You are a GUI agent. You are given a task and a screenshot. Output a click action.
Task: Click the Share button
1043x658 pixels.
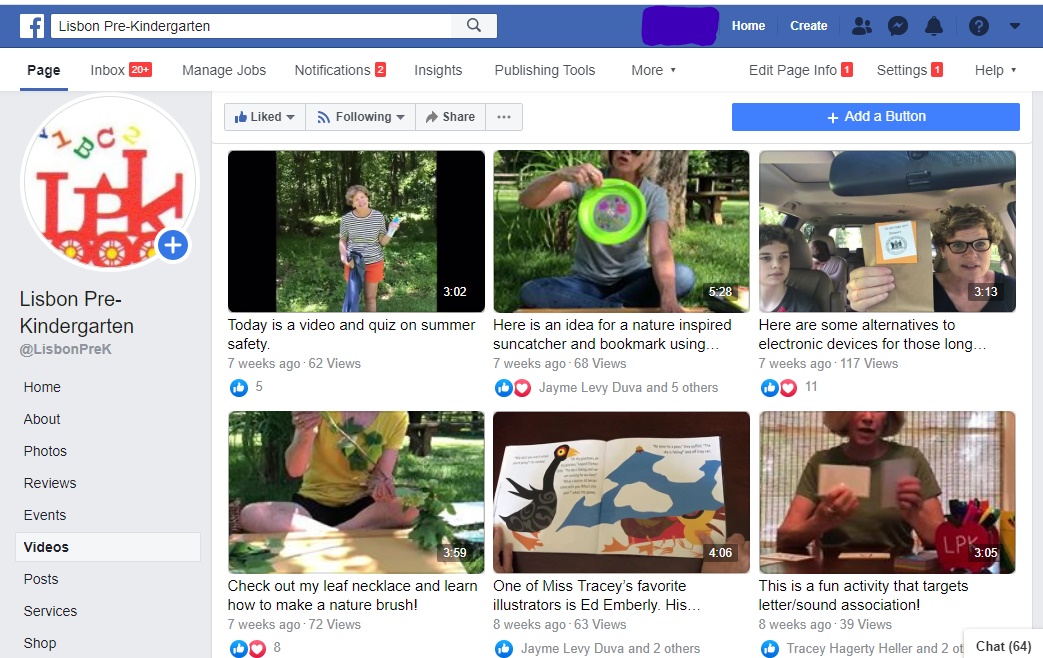(450, 117)
